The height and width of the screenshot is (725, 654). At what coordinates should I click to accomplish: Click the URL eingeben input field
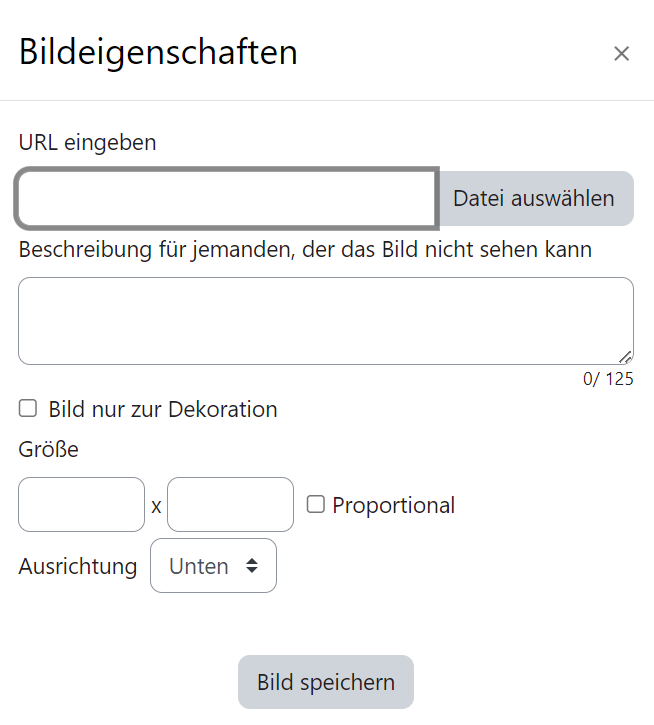click(x=226, y=199)
